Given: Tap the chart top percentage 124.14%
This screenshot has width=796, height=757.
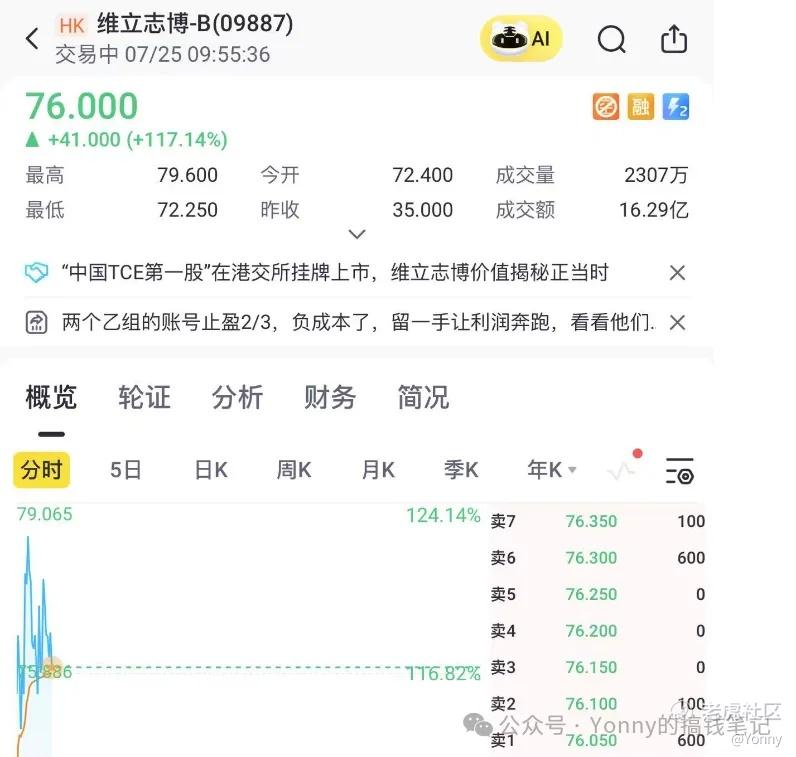Looking at the screenshot, I should click(x=443, y=515).
